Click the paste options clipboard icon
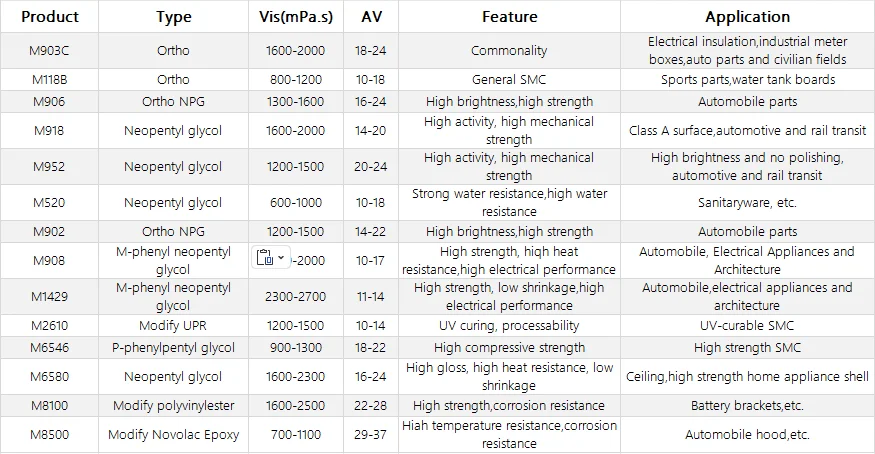The image size is (875, 454). (x=265, y=258)
